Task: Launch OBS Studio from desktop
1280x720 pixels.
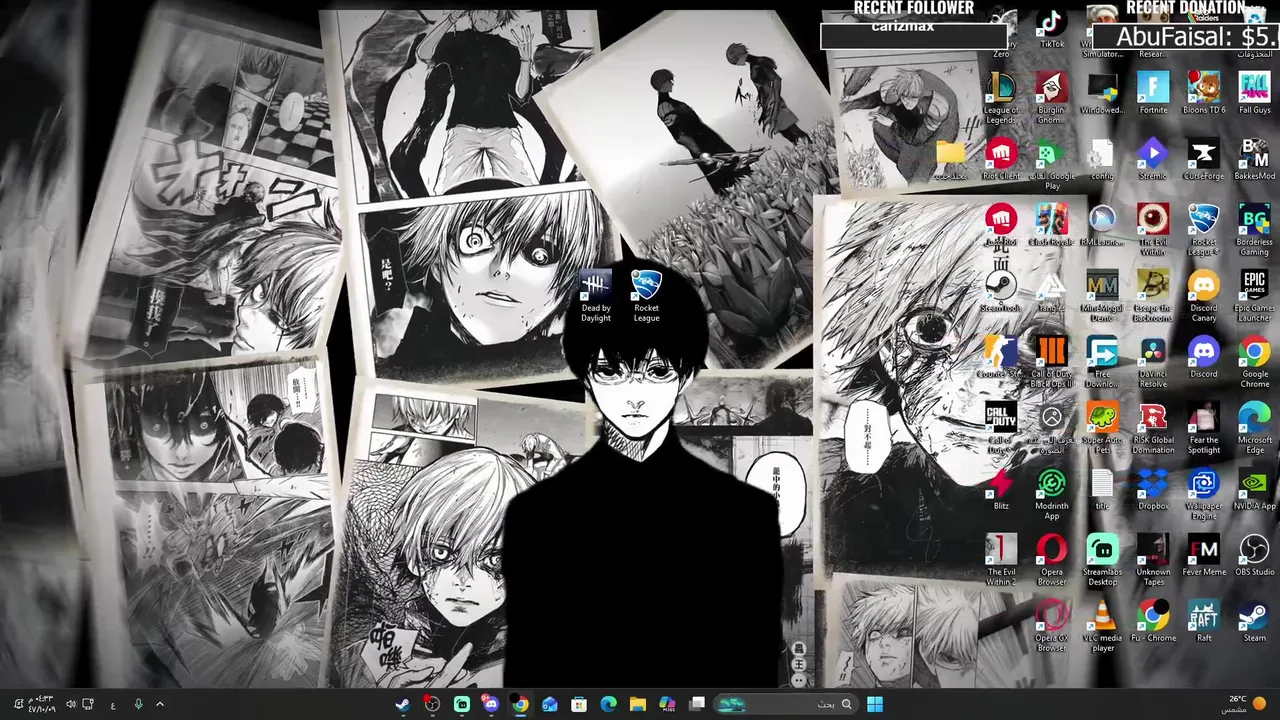Action: (x=1255, y=554)
